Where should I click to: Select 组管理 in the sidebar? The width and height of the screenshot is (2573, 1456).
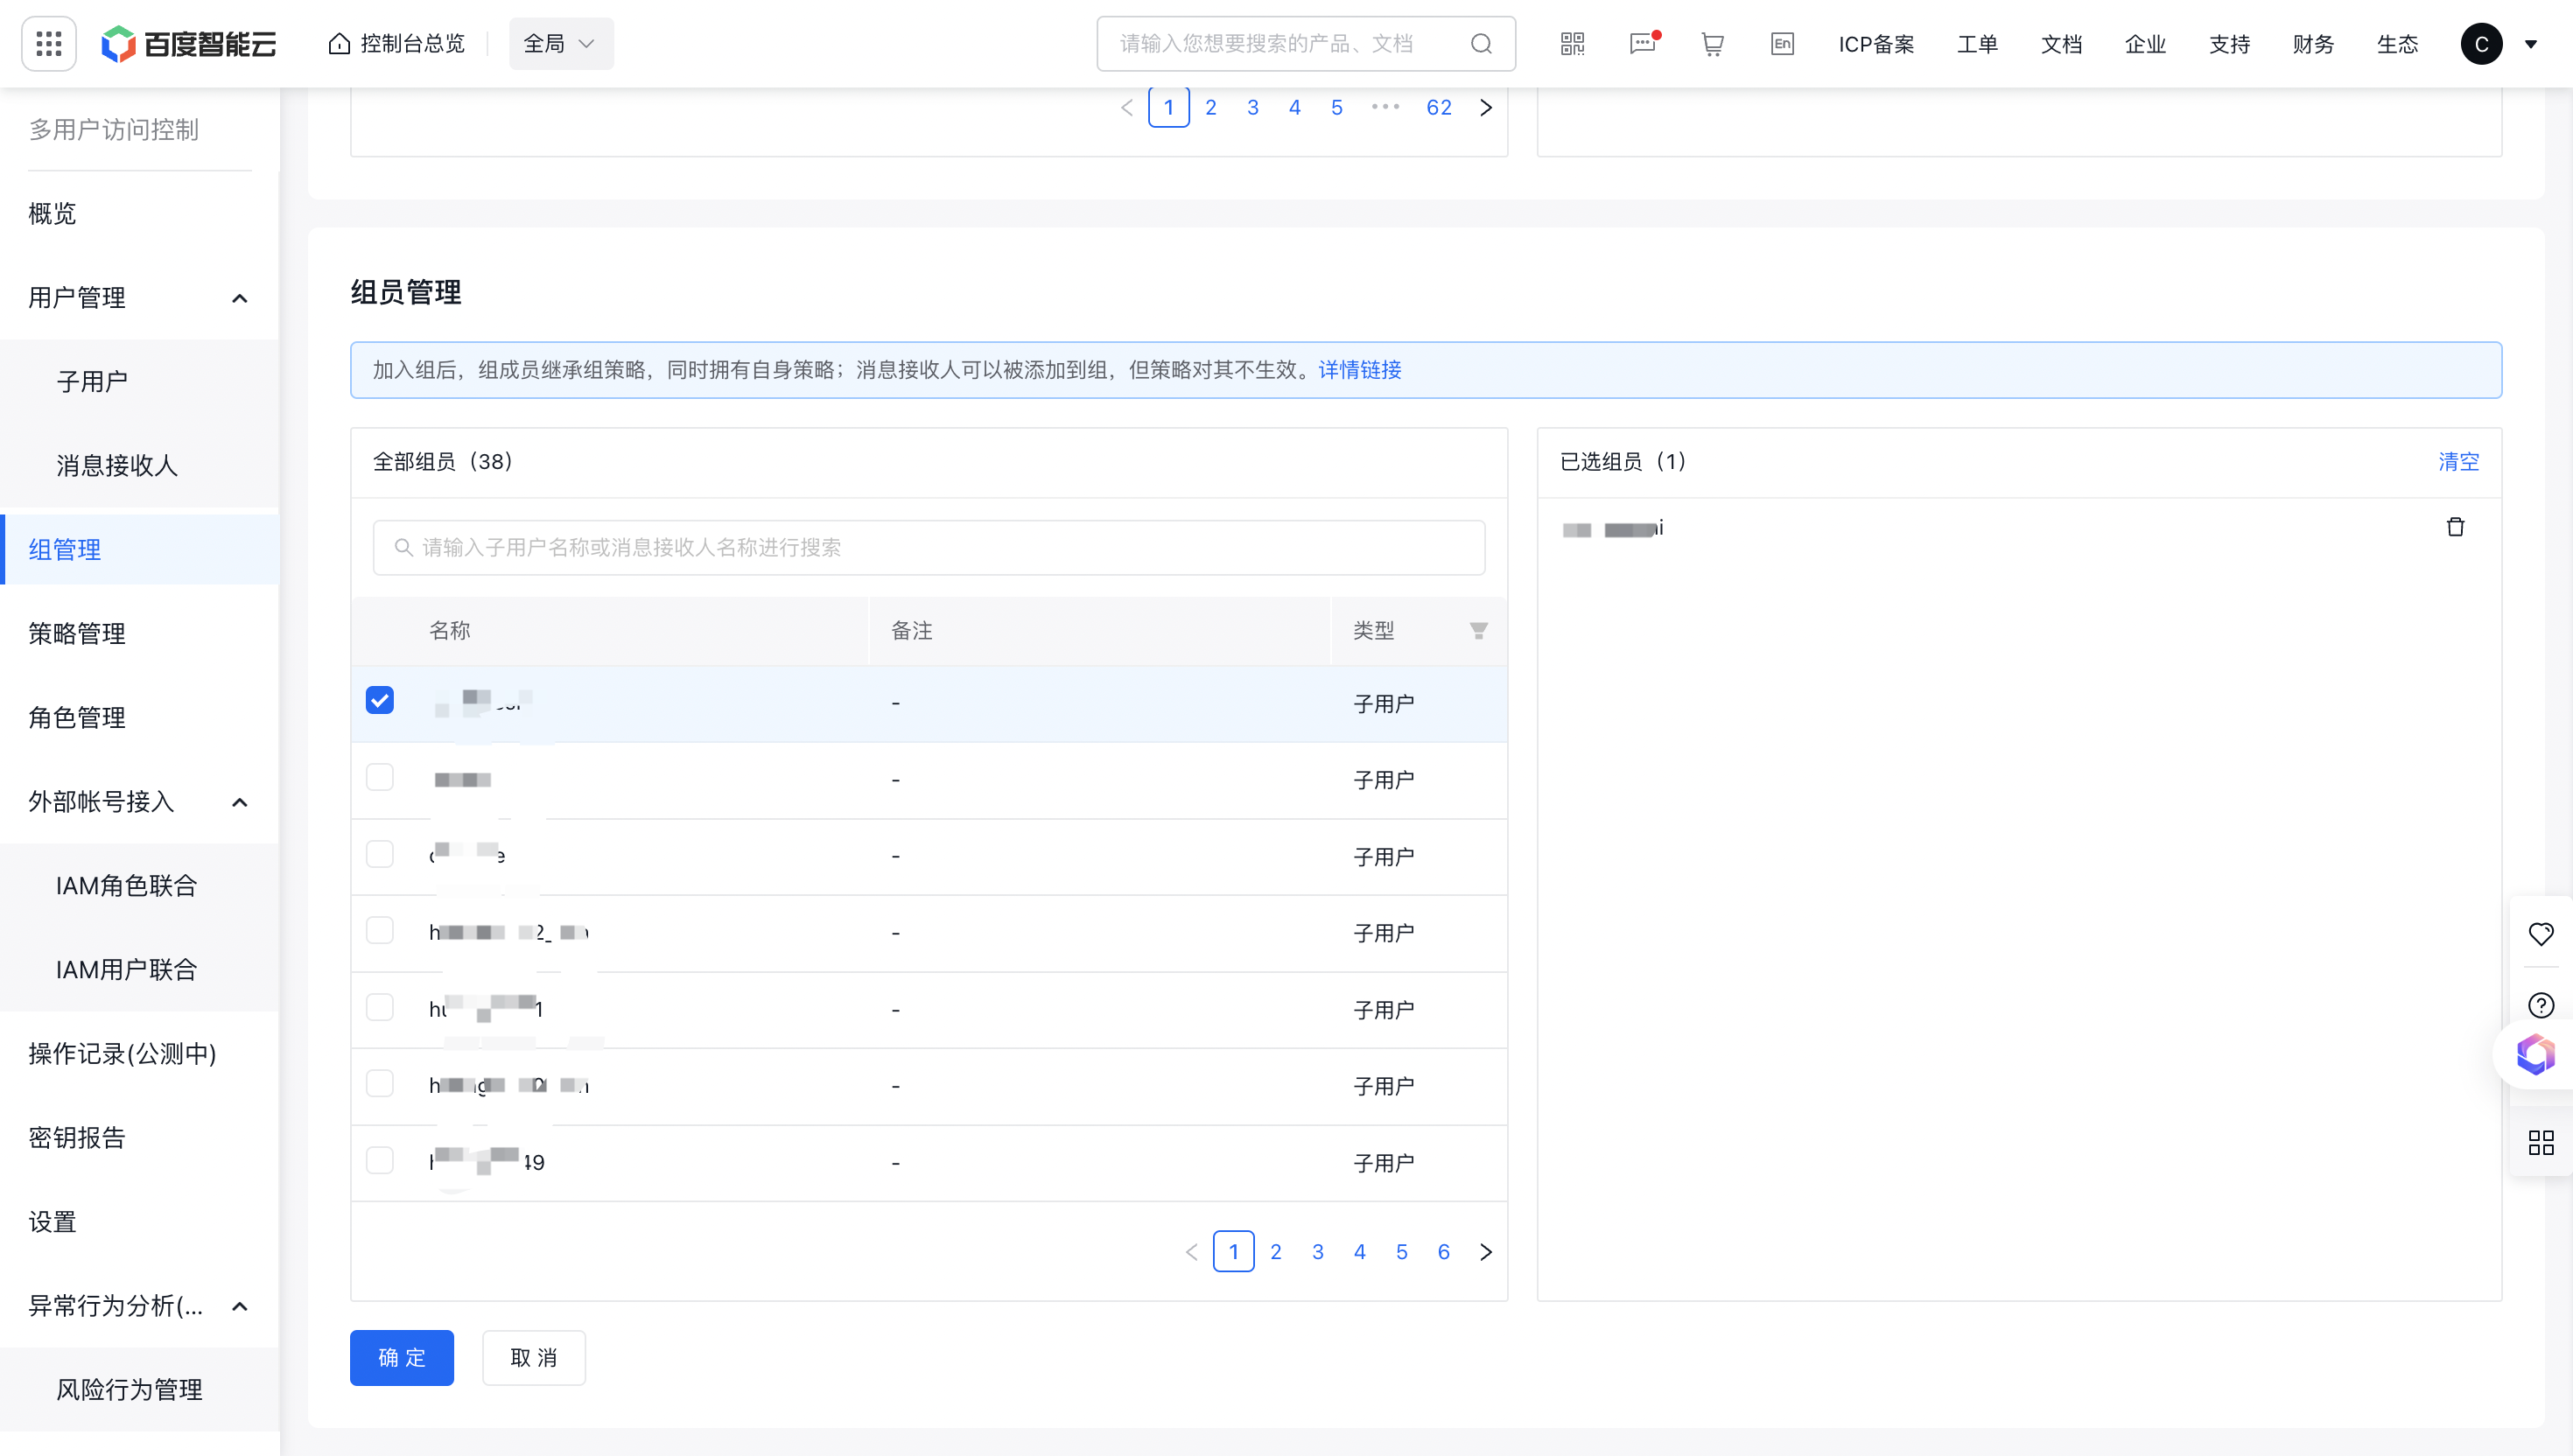click(139, 550)
